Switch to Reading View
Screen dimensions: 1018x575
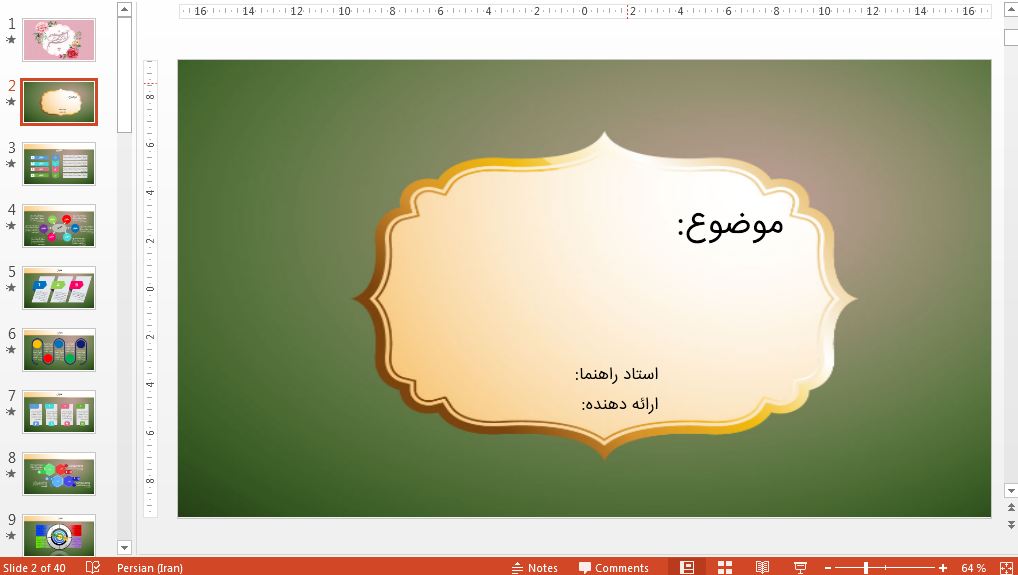[762, 567]
